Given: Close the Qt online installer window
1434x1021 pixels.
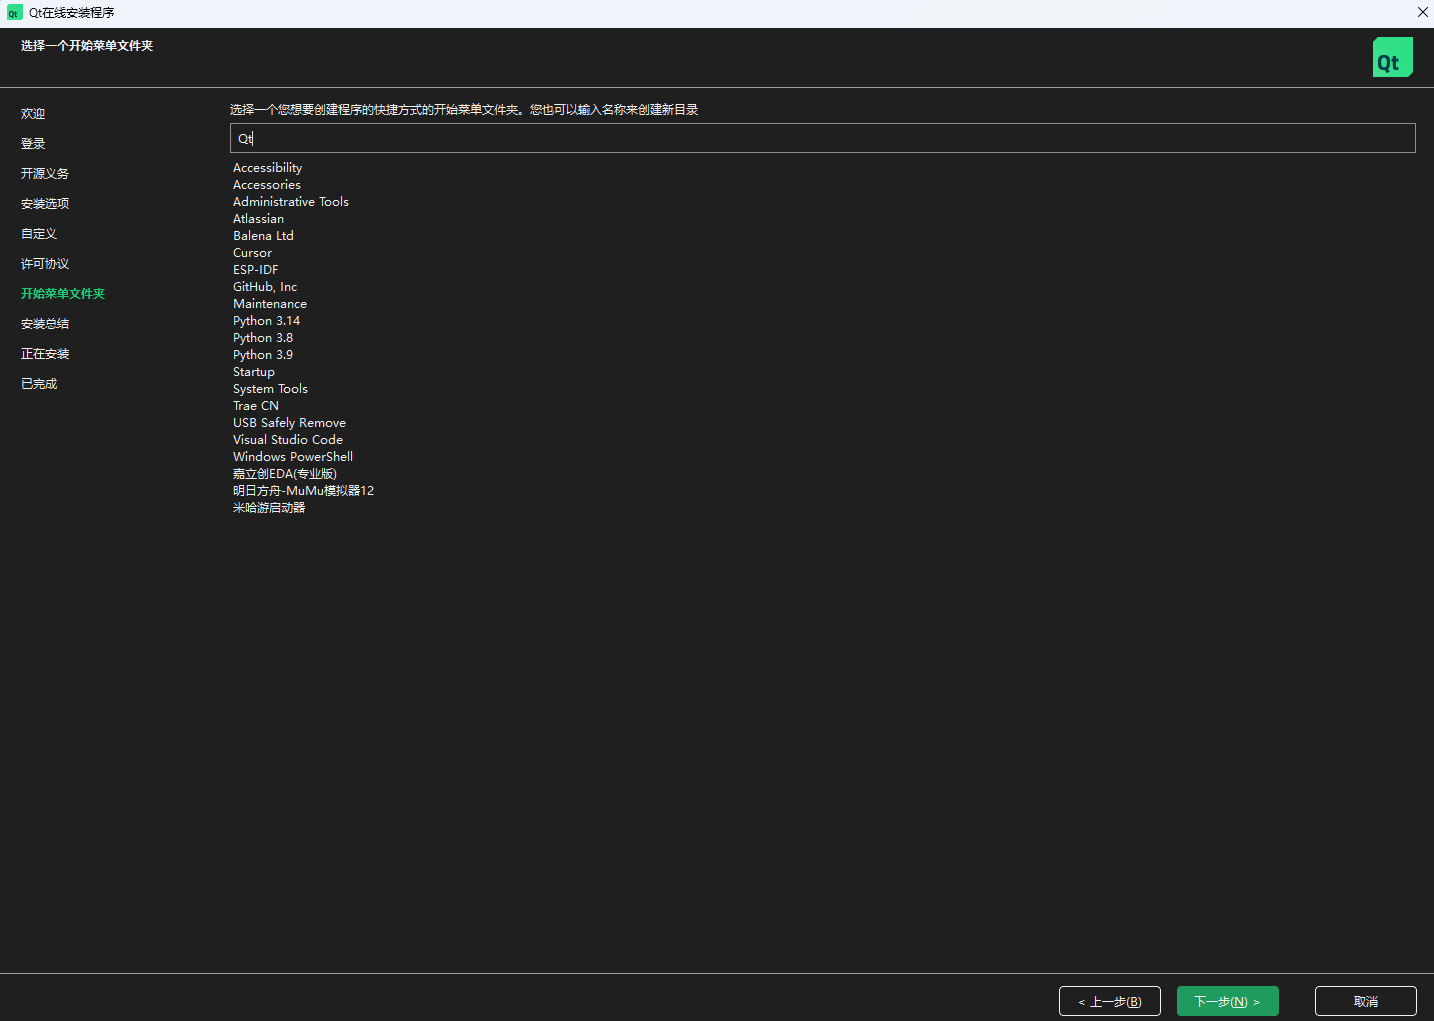Looking at the screenshot, I should point(1422,13).
